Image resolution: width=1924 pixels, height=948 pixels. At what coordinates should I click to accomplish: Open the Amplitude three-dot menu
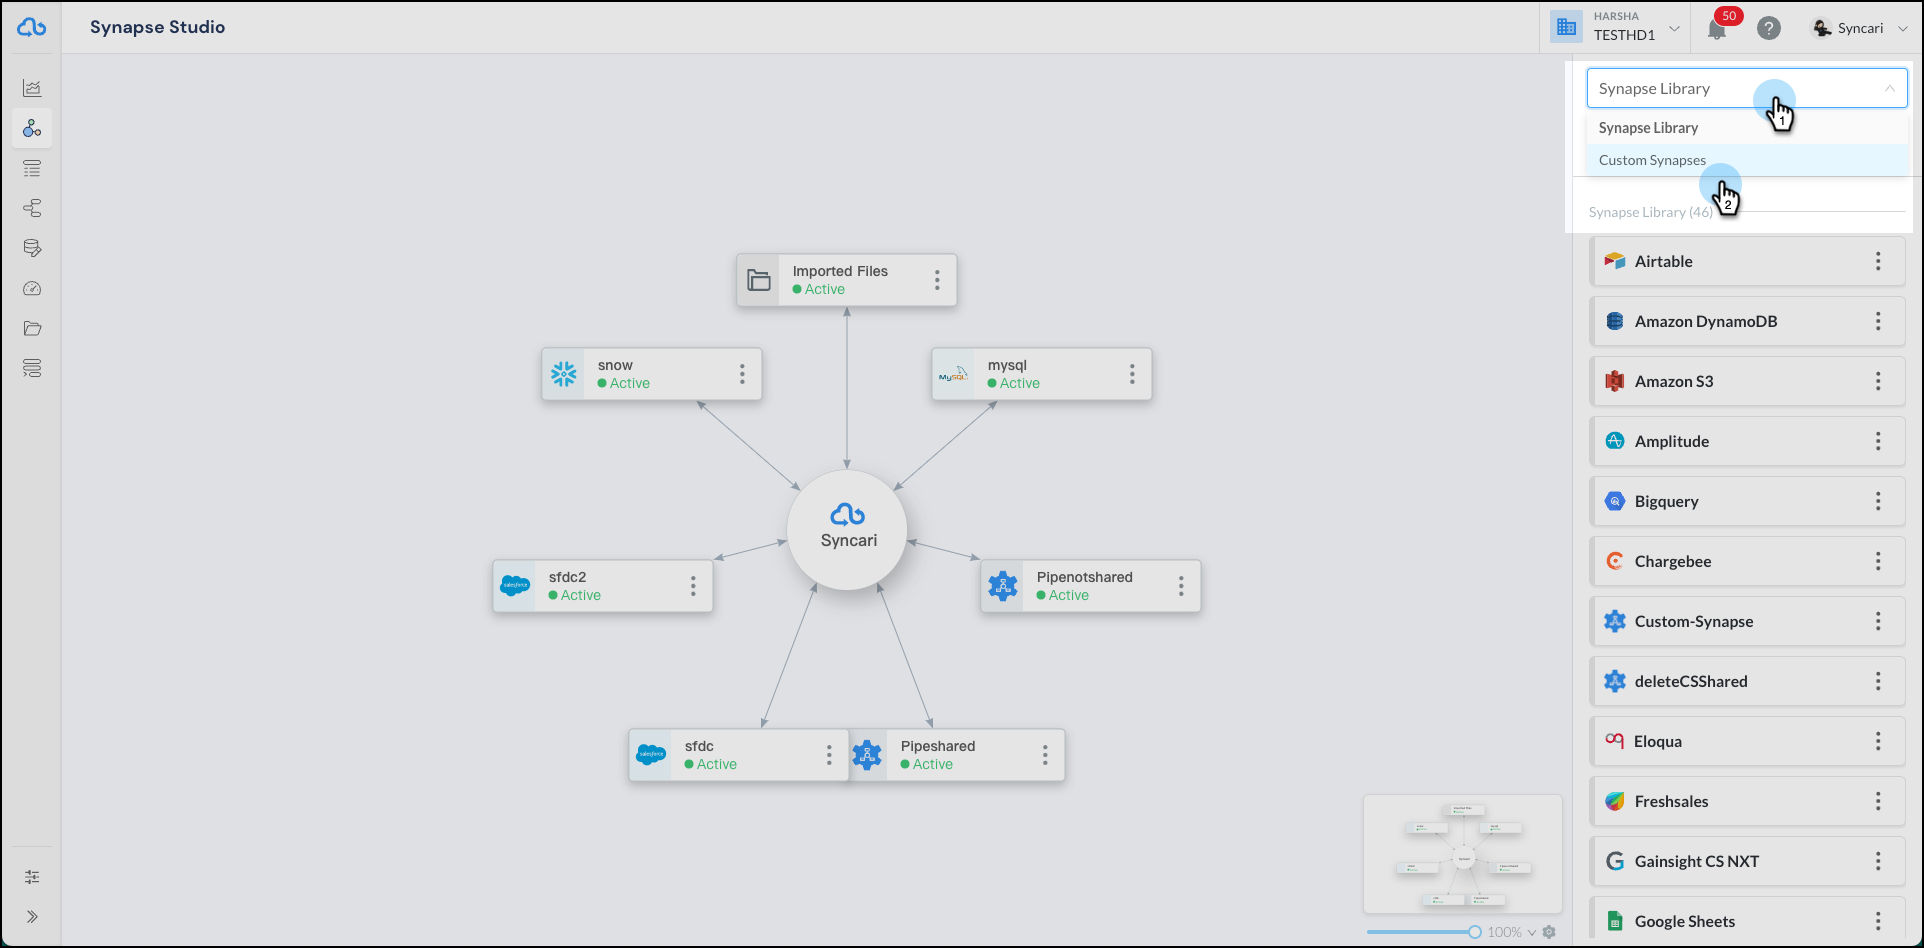click(x=1878, y=441)
